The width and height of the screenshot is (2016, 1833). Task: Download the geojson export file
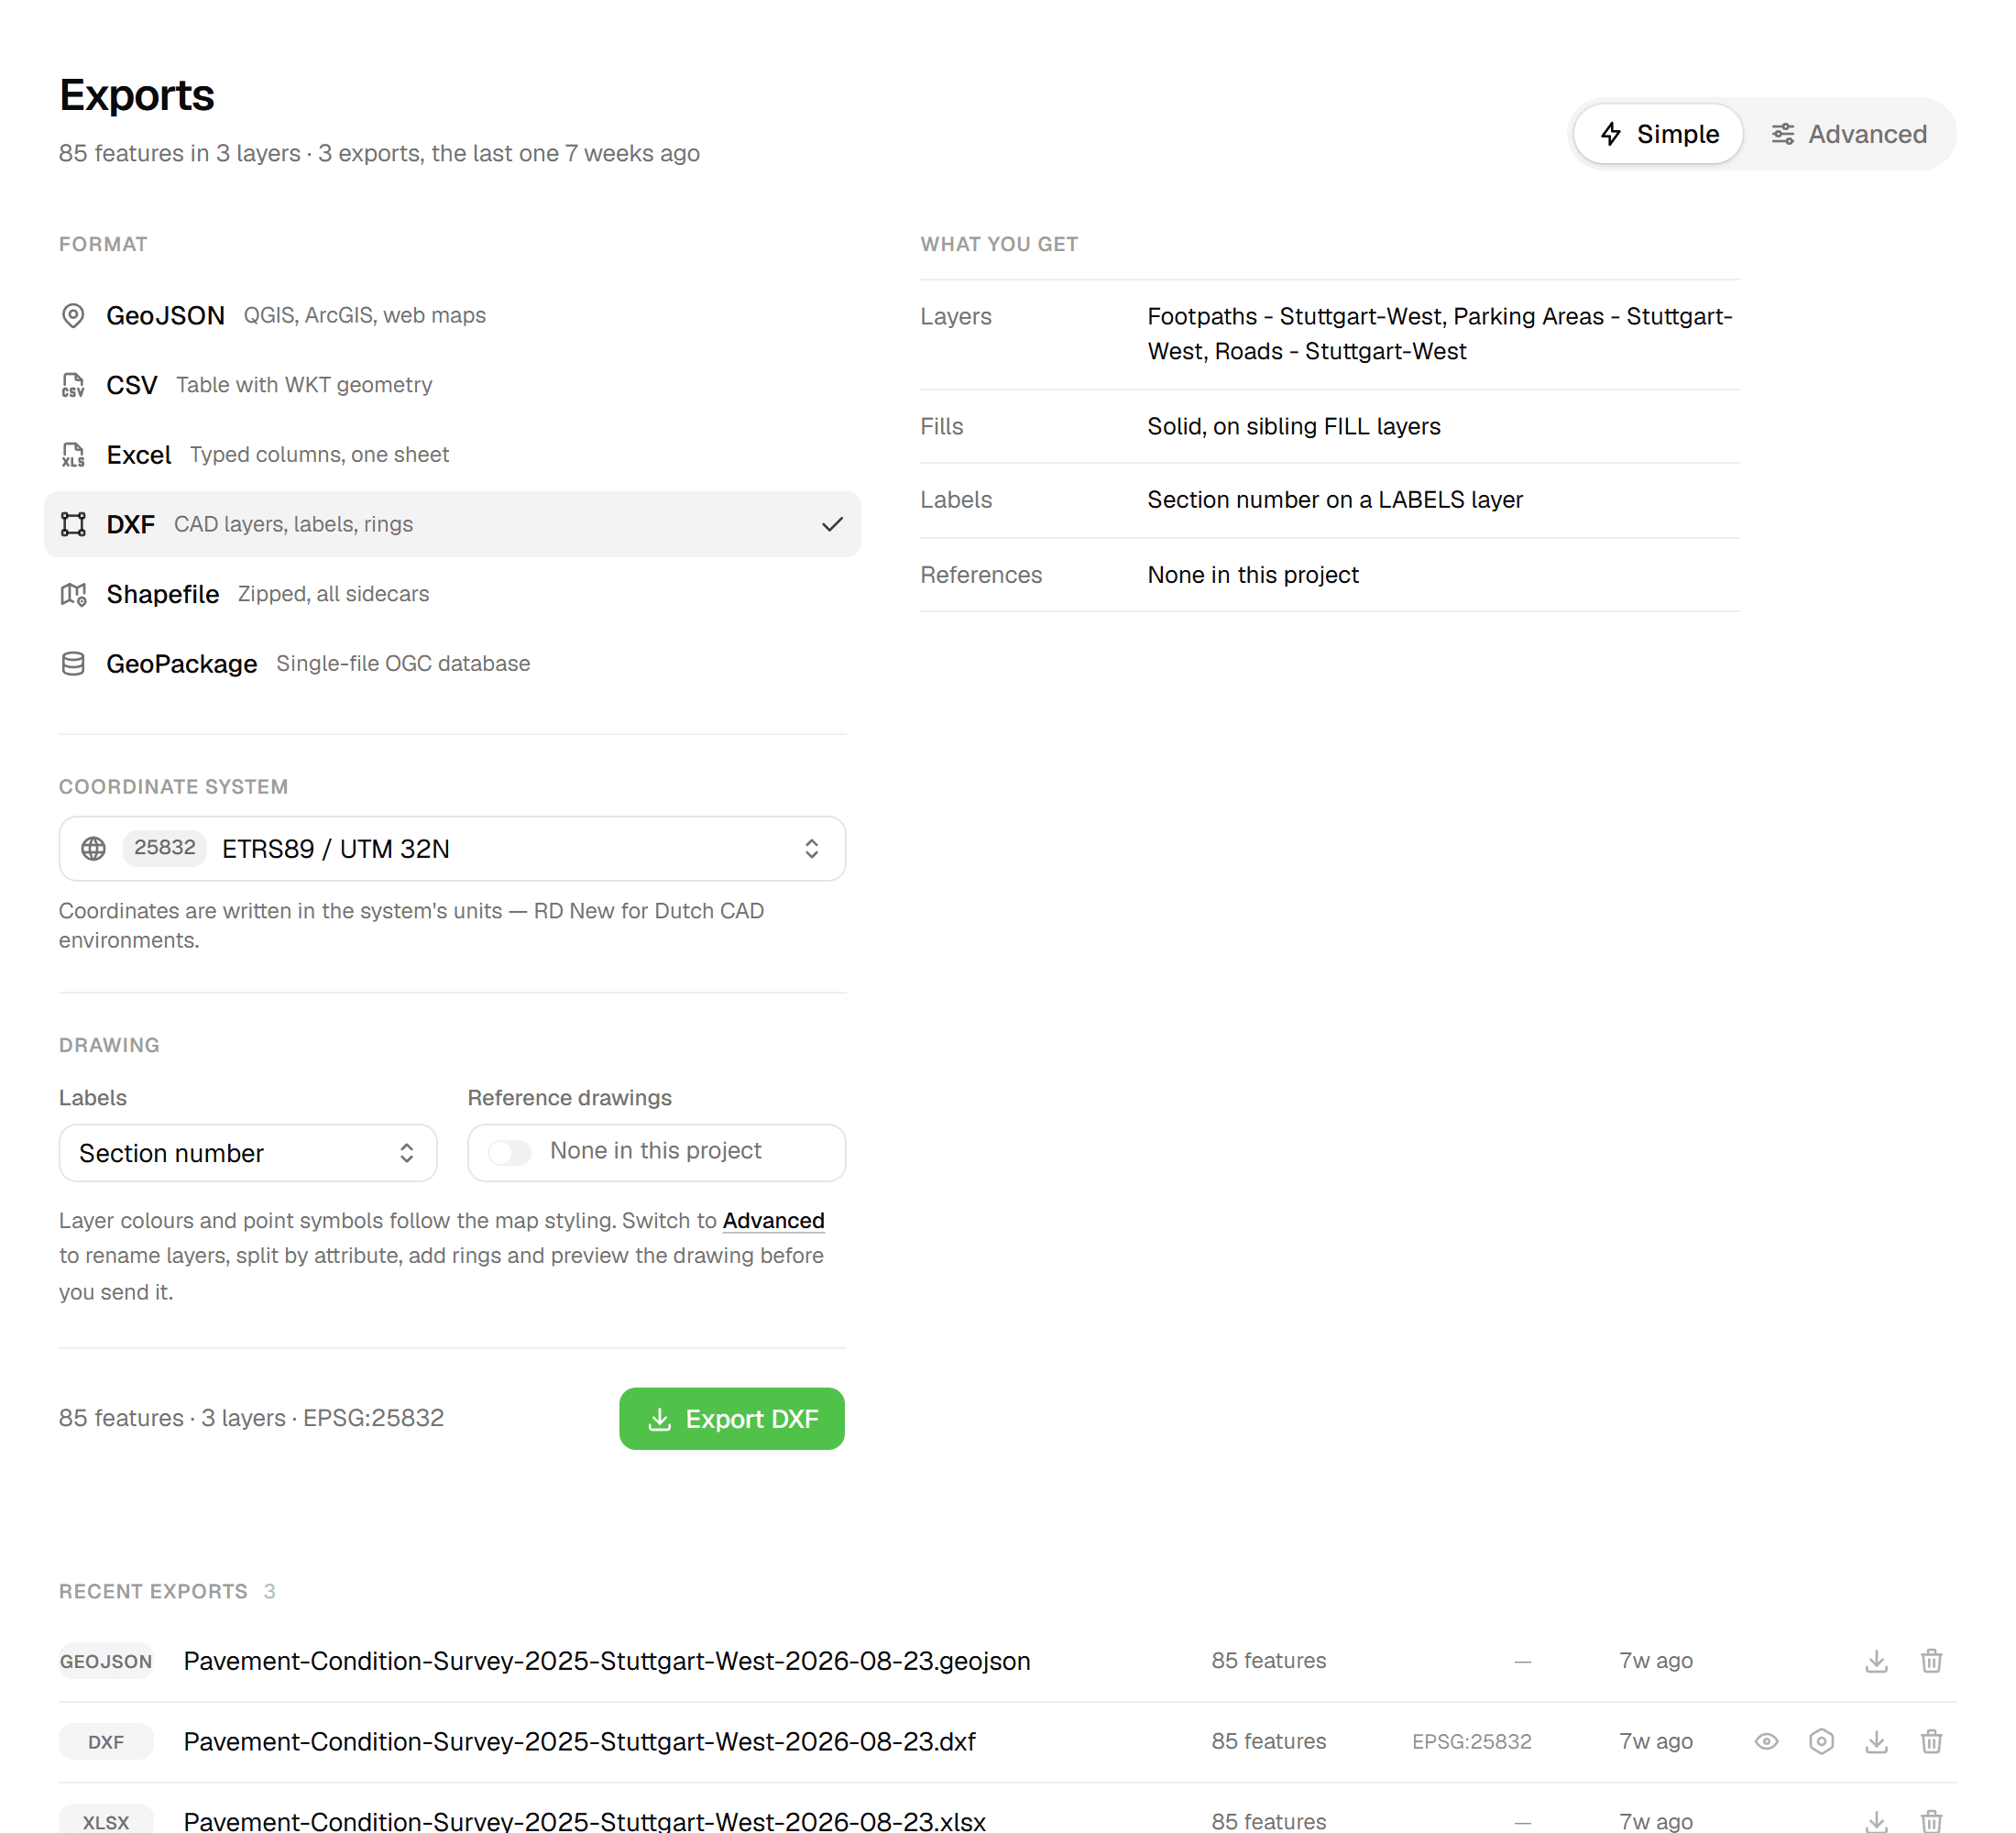coord(1876,1661)
